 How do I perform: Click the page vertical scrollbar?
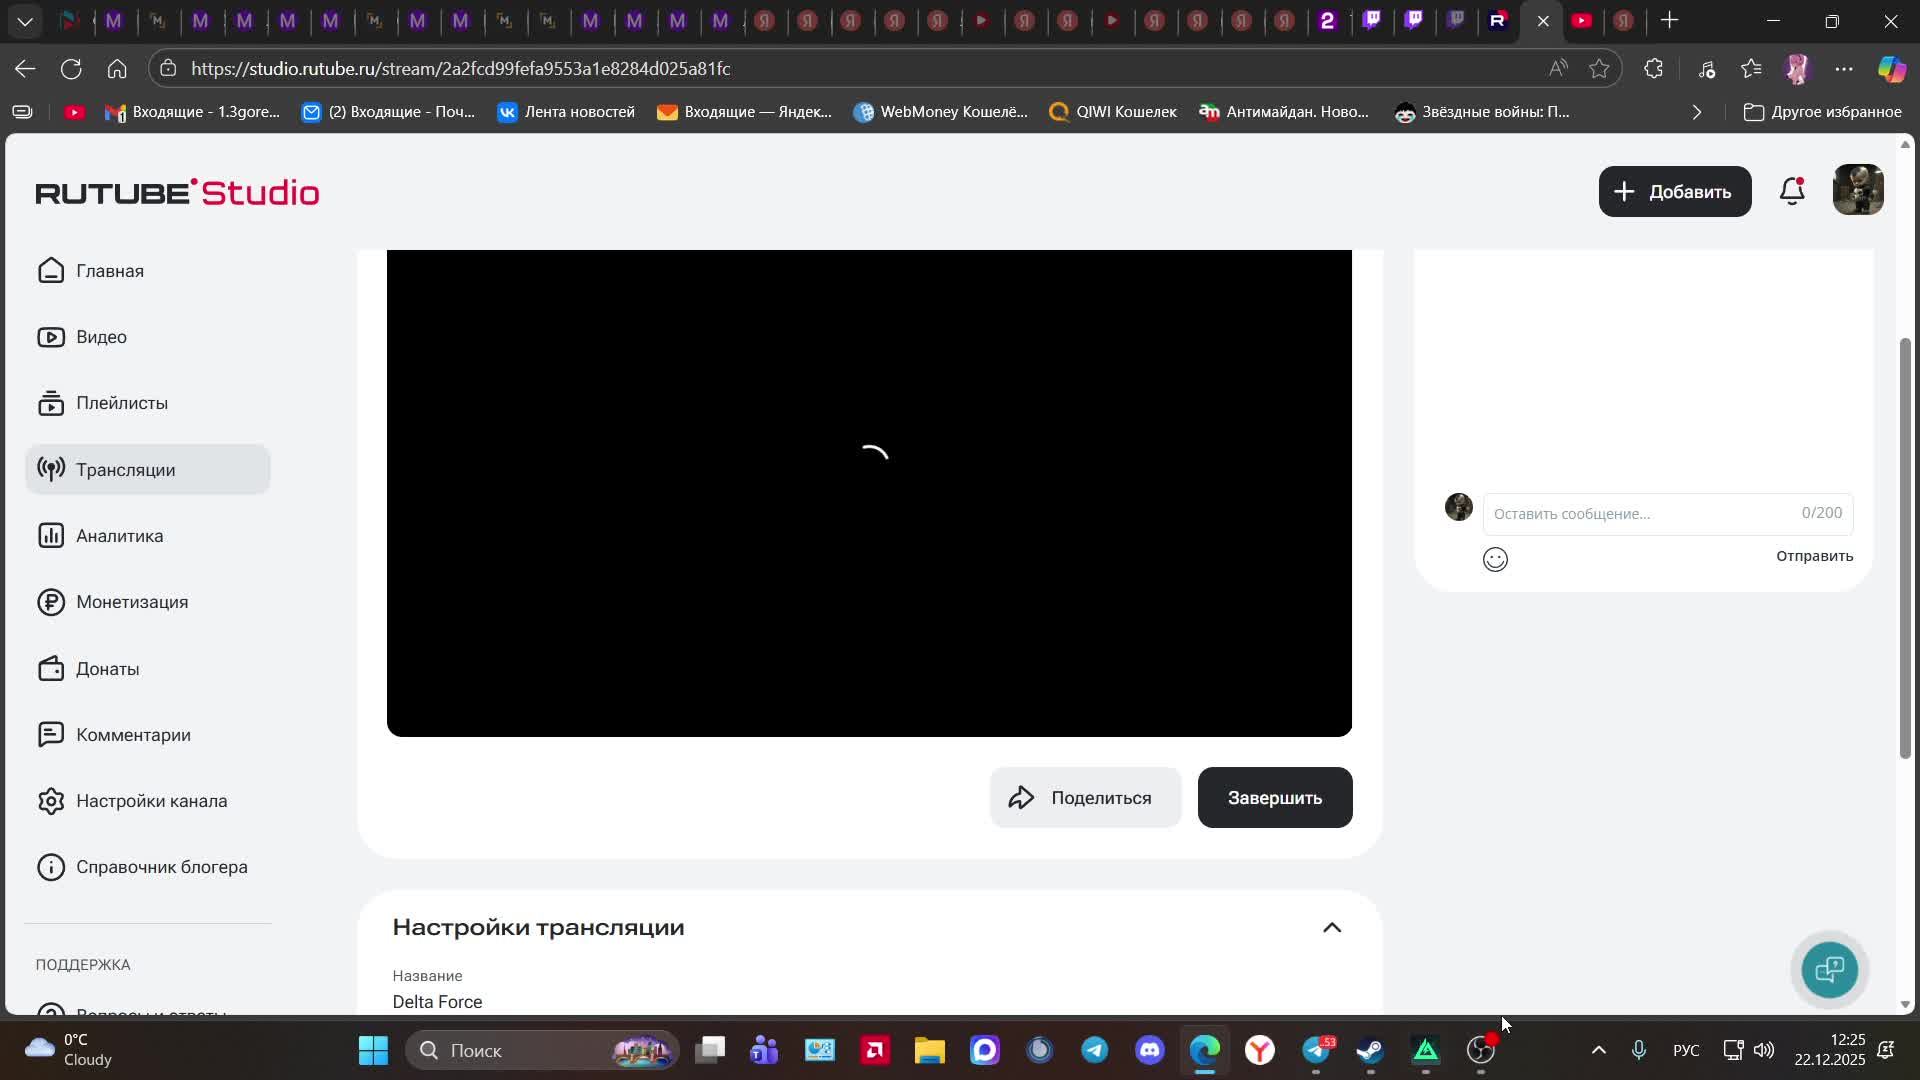coord(1905,548)
